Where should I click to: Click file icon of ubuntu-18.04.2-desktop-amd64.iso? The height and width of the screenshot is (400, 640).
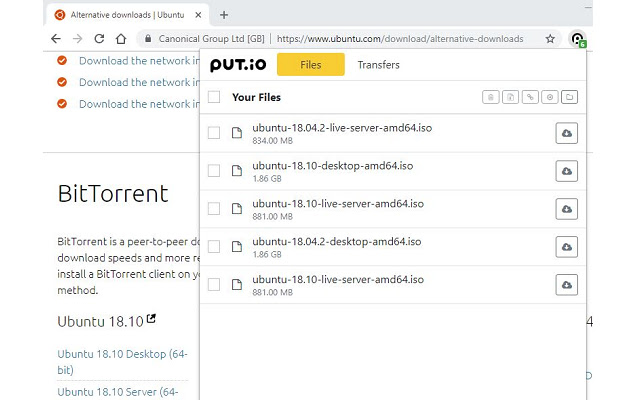click(237, 247)
